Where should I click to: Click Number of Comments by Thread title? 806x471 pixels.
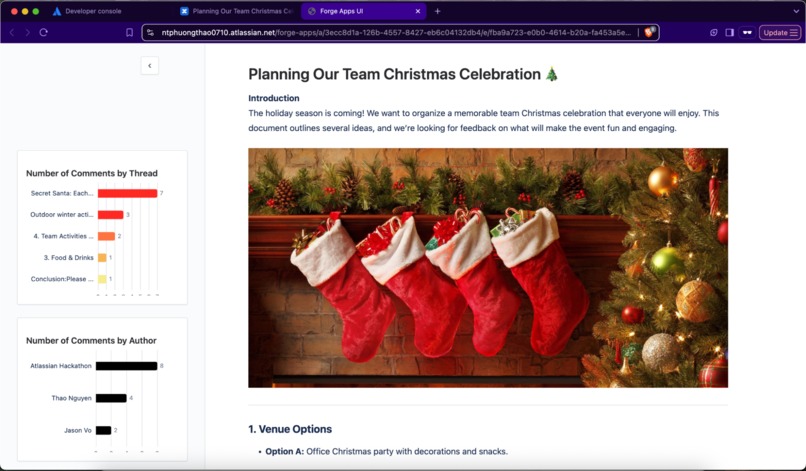92,173
